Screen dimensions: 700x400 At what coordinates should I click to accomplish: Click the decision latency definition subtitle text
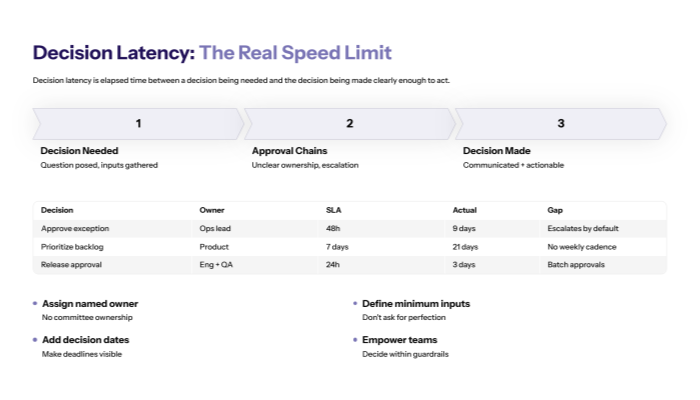pyautogui.click(x=241, y=80)
